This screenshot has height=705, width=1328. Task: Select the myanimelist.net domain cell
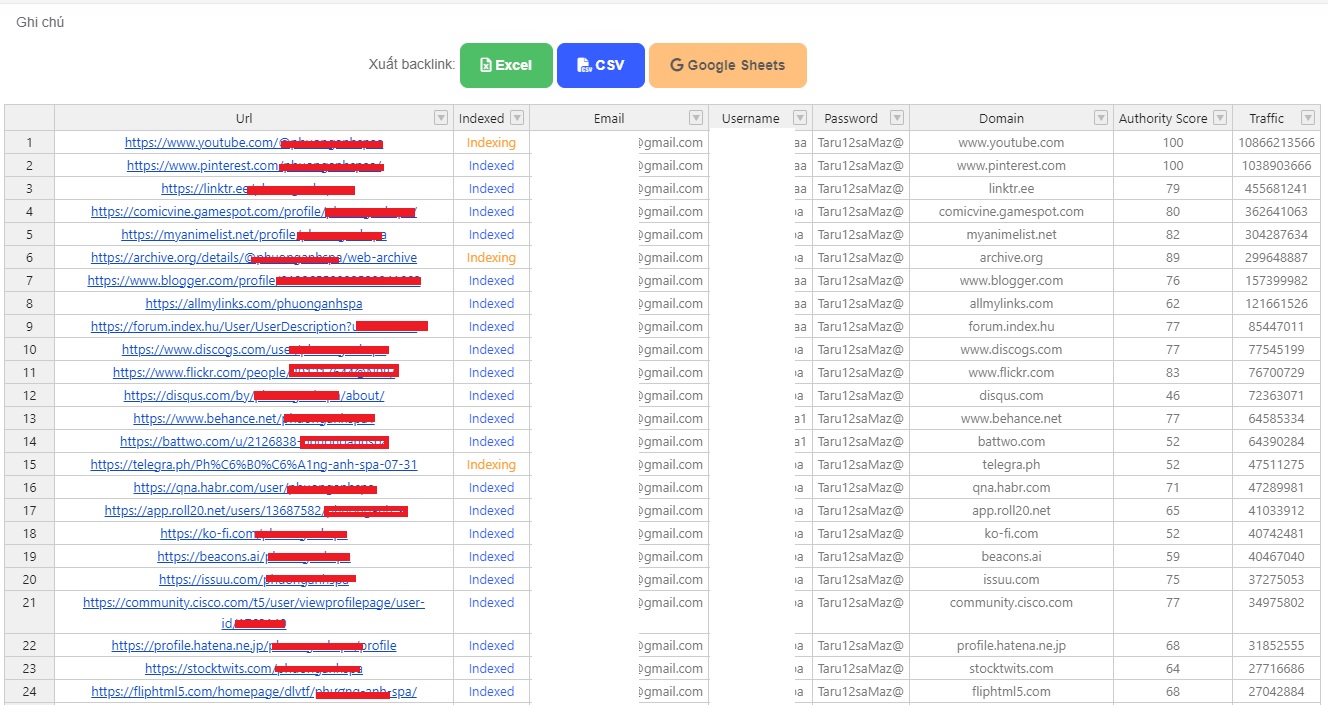(x=1011, y=235)
